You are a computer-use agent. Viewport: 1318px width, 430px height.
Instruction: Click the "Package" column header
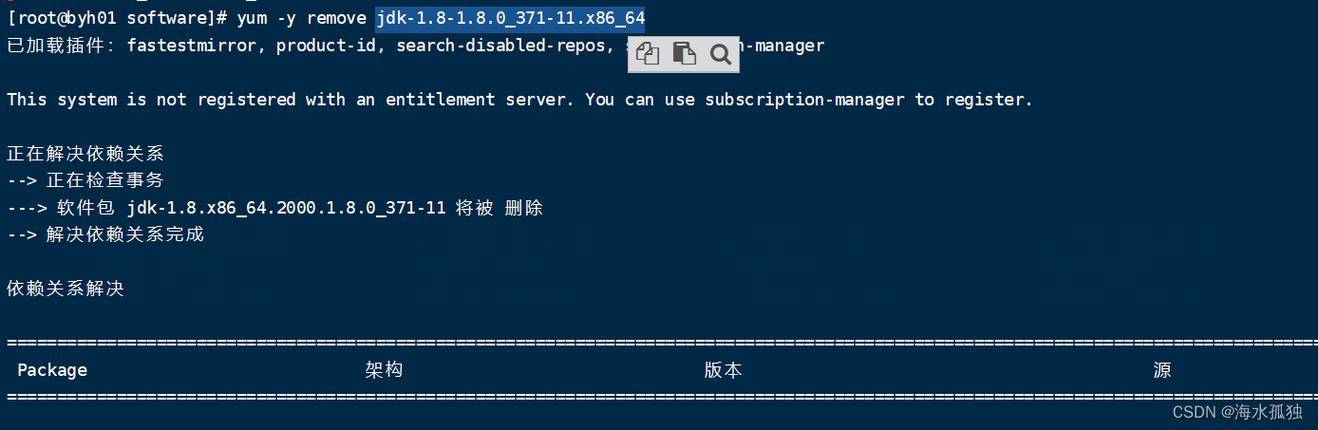tap(52, 370)
